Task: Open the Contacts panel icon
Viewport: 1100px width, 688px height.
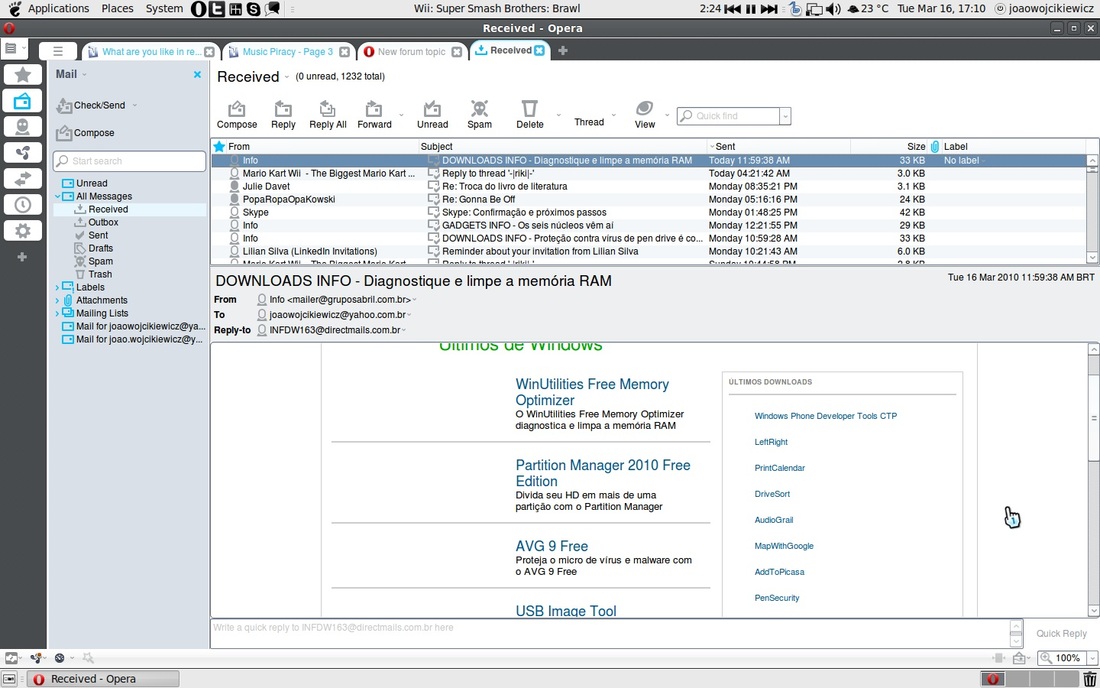Action: (x=22, y=127)
